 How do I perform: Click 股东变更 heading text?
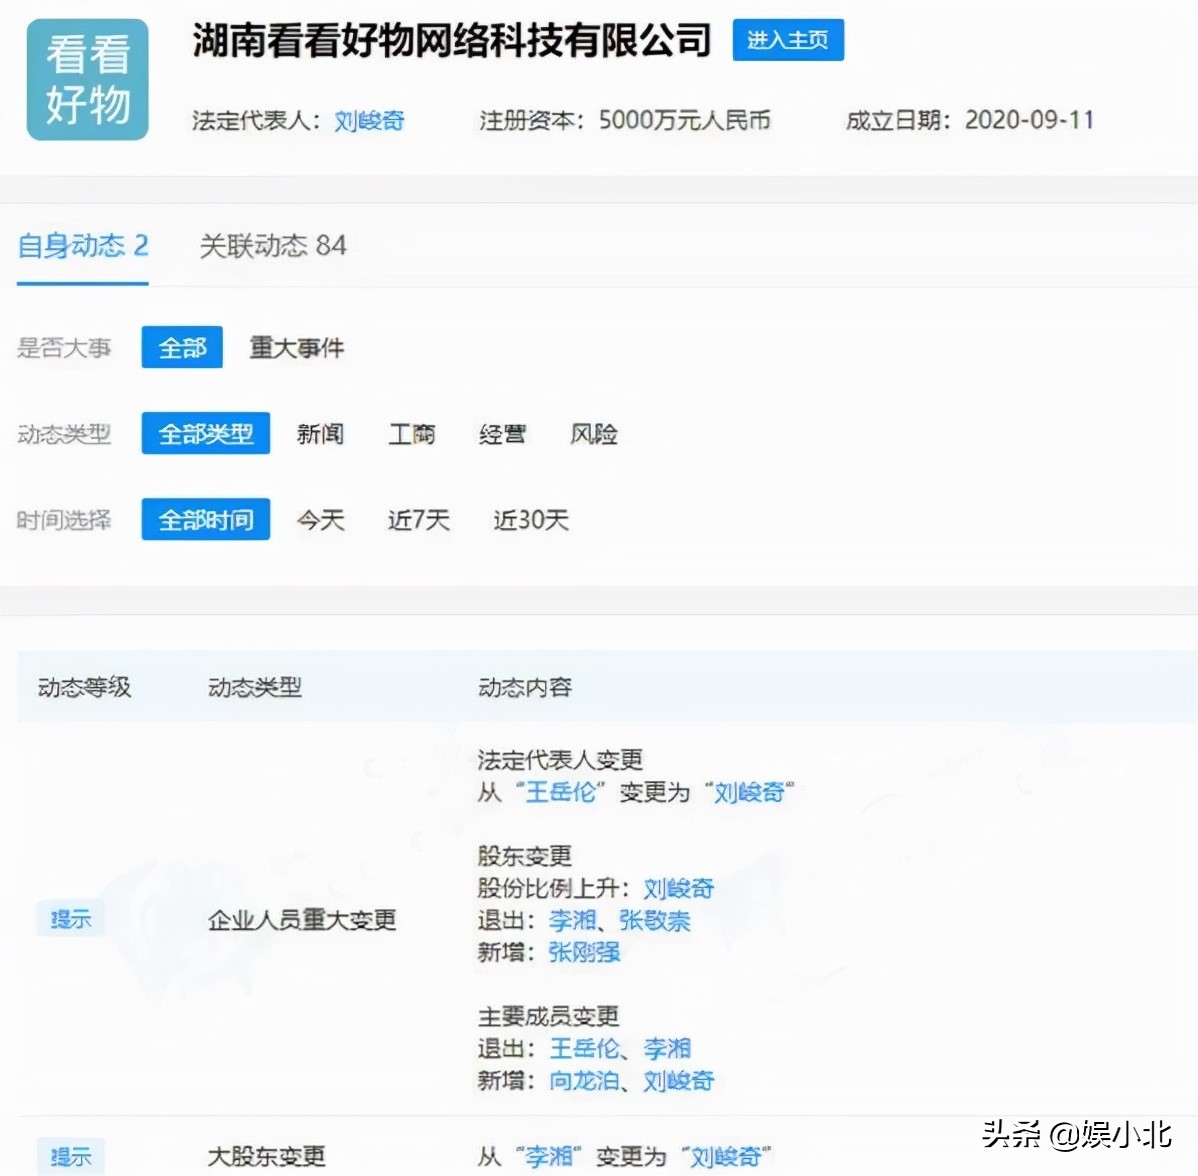525,855
